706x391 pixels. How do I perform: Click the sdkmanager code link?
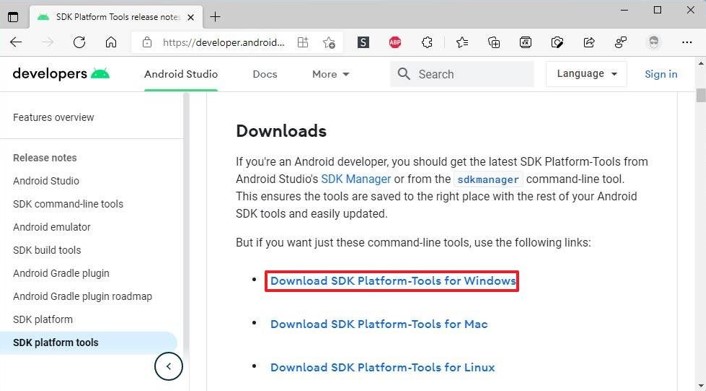pos(488,180)
